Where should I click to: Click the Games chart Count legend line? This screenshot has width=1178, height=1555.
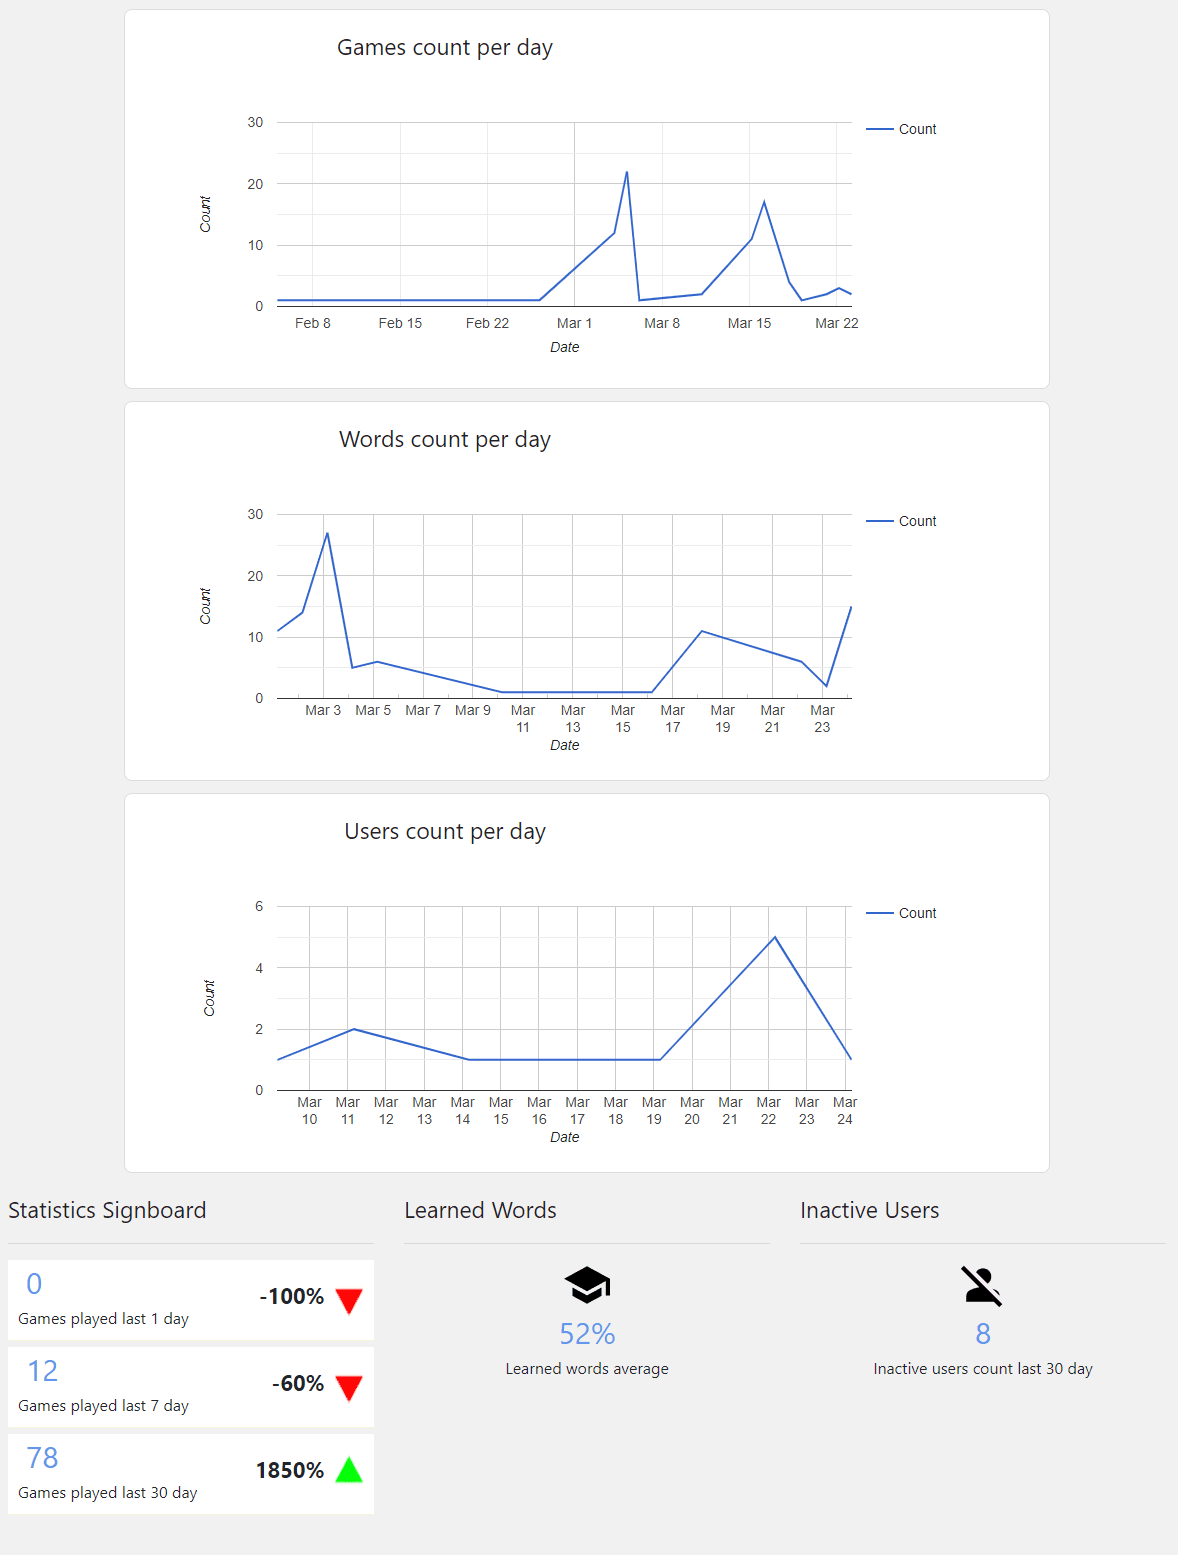880,129
